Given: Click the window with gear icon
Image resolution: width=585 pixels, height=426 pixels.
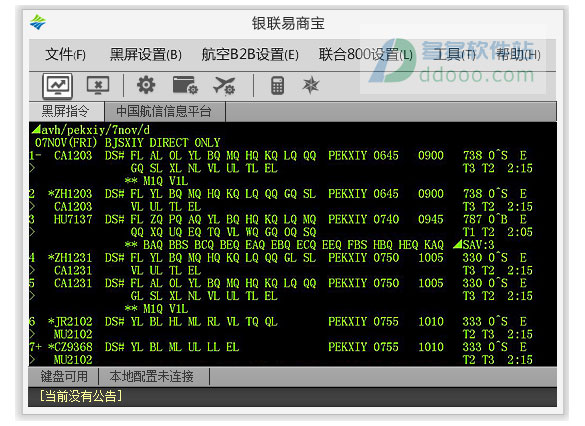Looking at the screenshot, I should click(x=185, y=85).
